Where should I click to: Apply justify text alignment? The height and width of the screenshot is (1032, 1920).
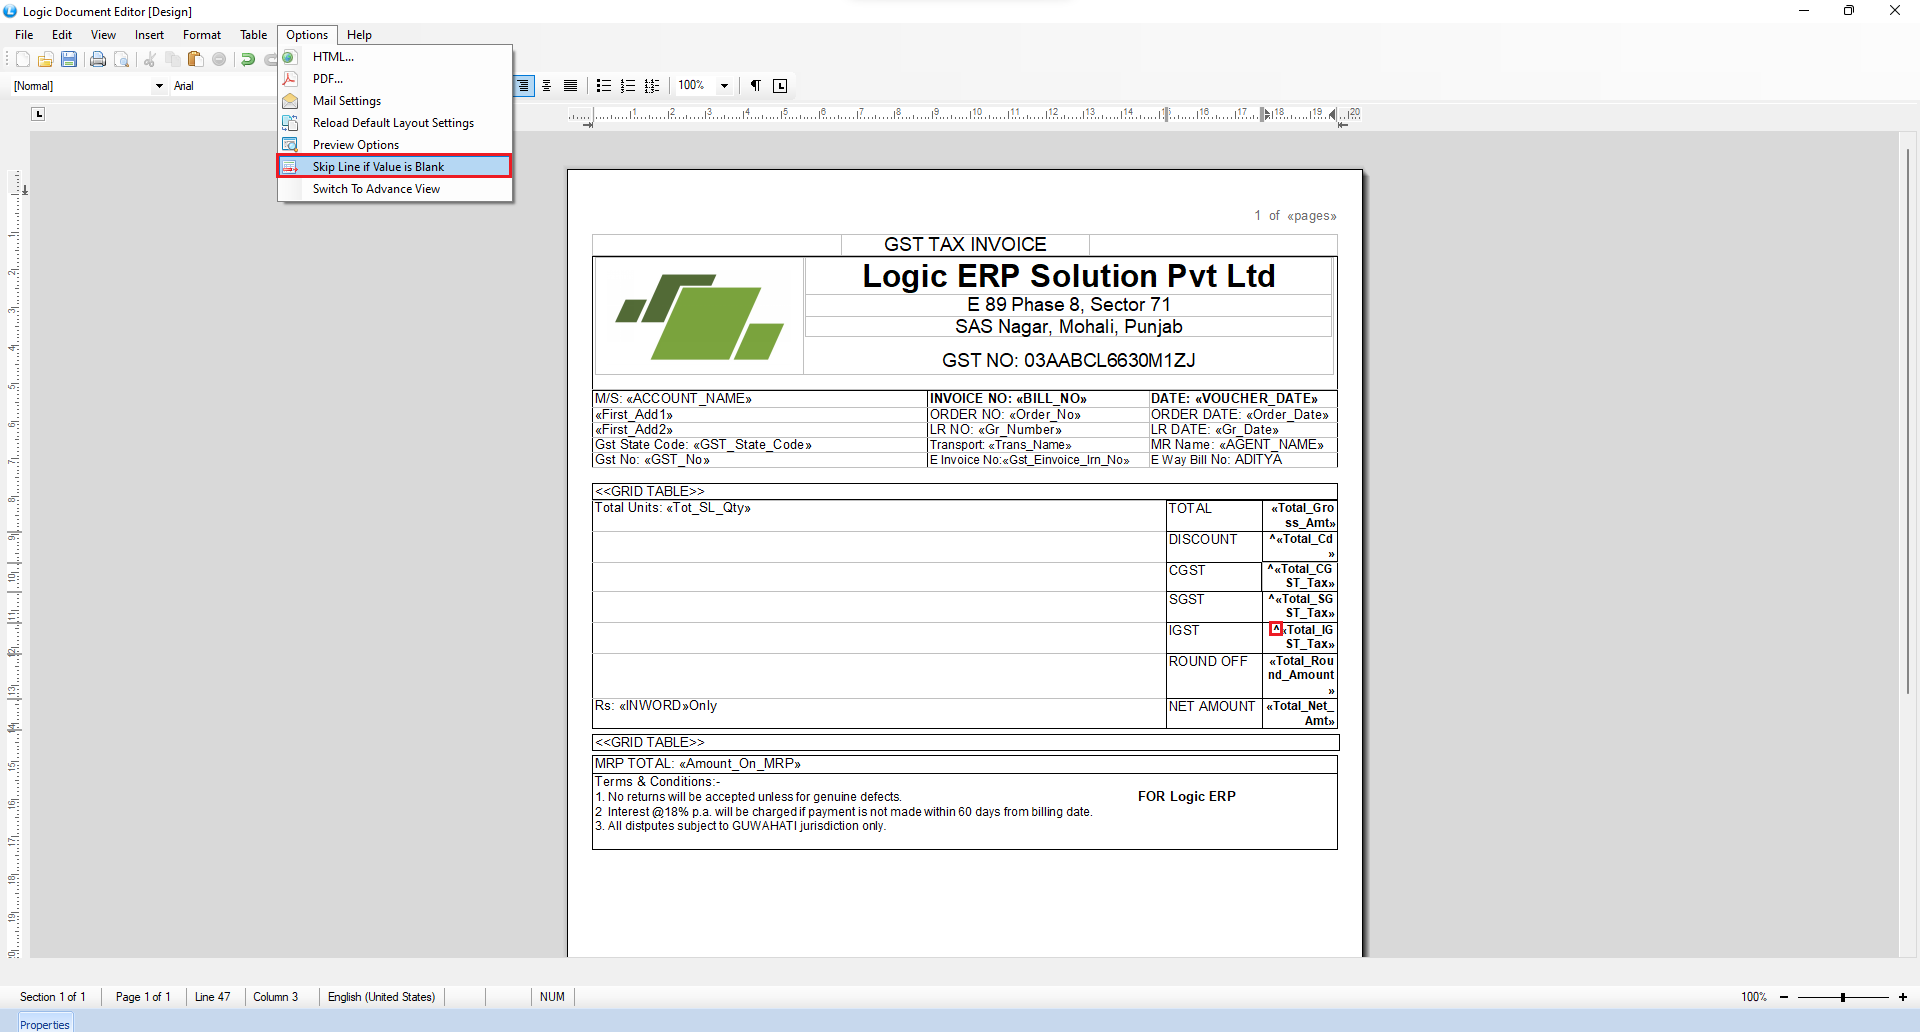click(x=570, y=86)
